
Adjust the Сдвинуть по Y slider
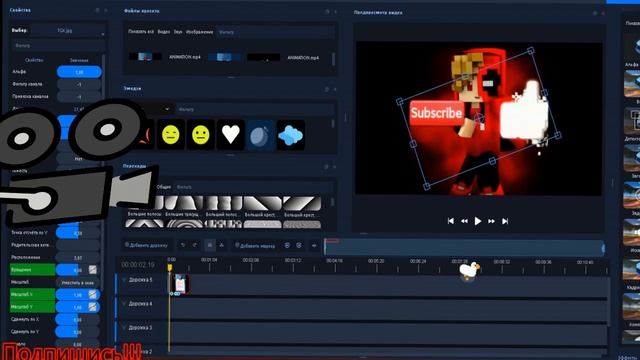pos(78,331)
